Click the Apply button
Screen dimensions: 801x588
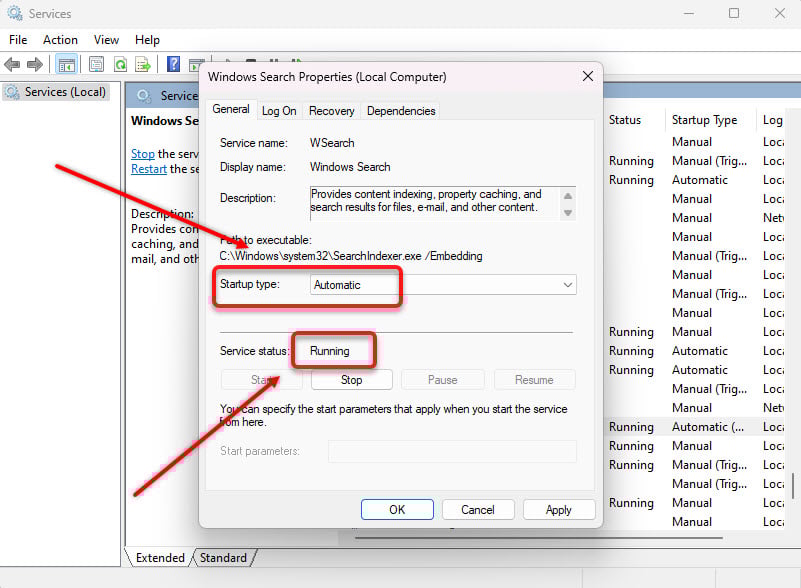tap(558, 509)
